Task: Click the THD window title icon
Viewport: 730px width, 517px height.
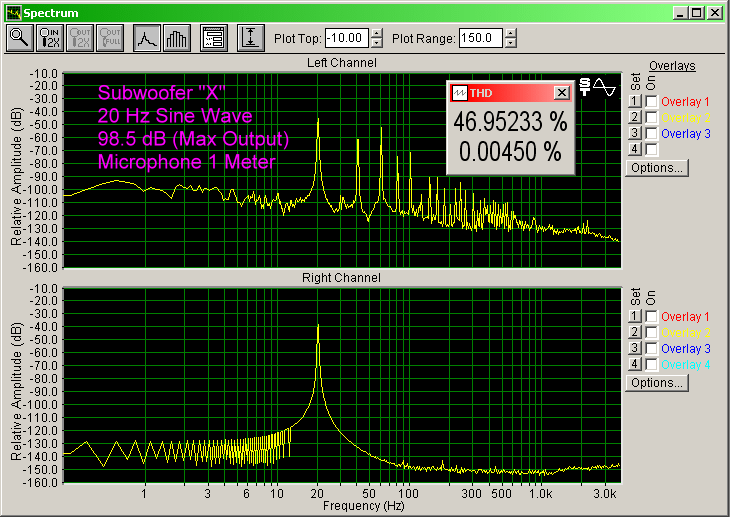Action: 459,92
